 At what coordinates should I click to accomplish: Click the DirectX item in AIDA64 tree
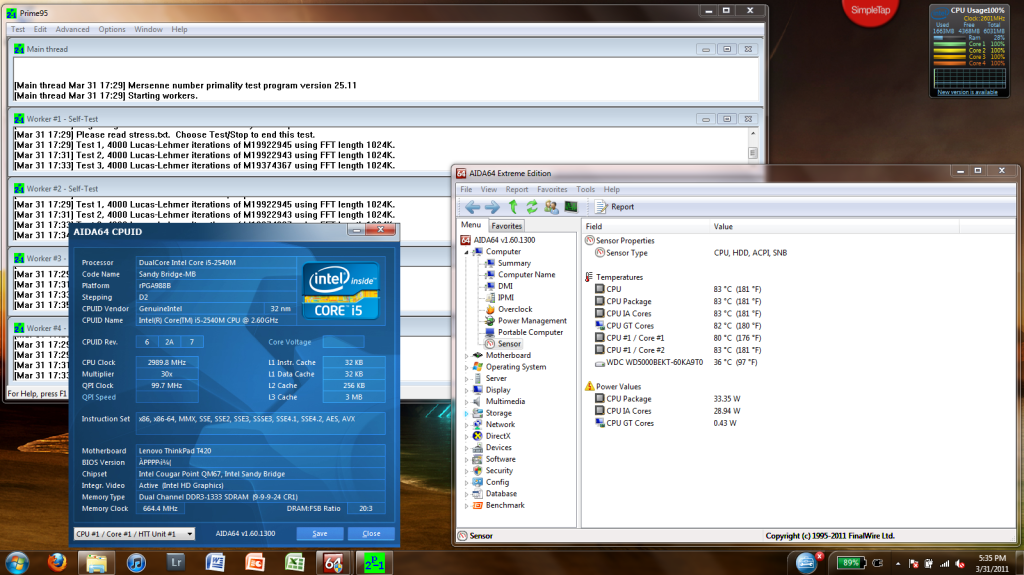click(x=498, y=436)
